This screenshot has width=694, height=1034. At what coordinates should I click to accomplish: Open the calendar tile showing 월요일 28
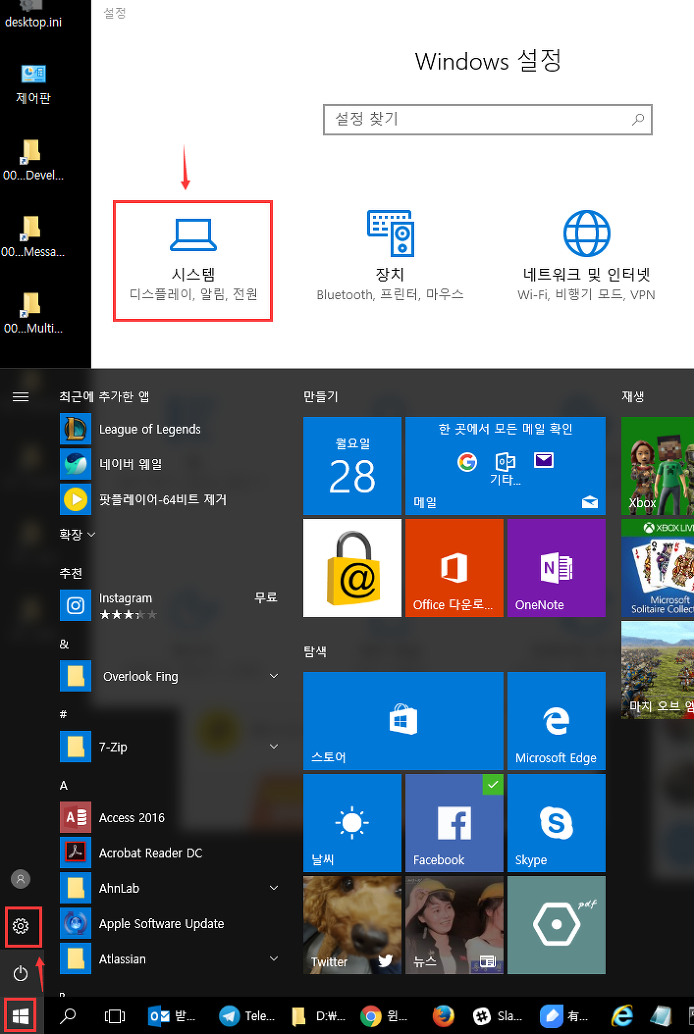[352, 466]
